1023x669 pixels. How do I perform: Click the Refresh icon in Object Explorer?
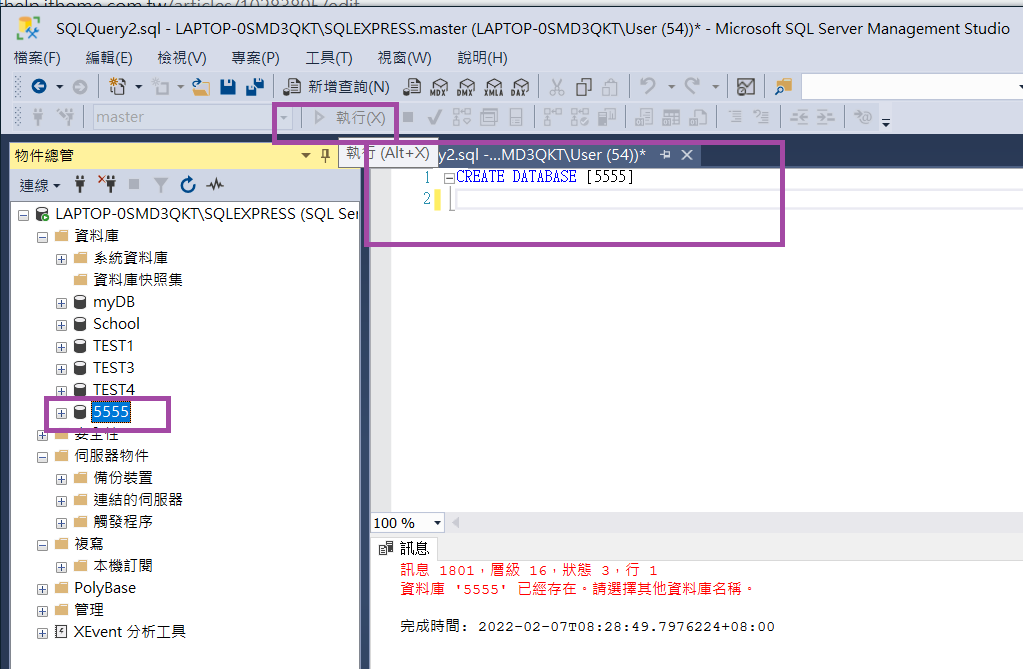point(188,185)
